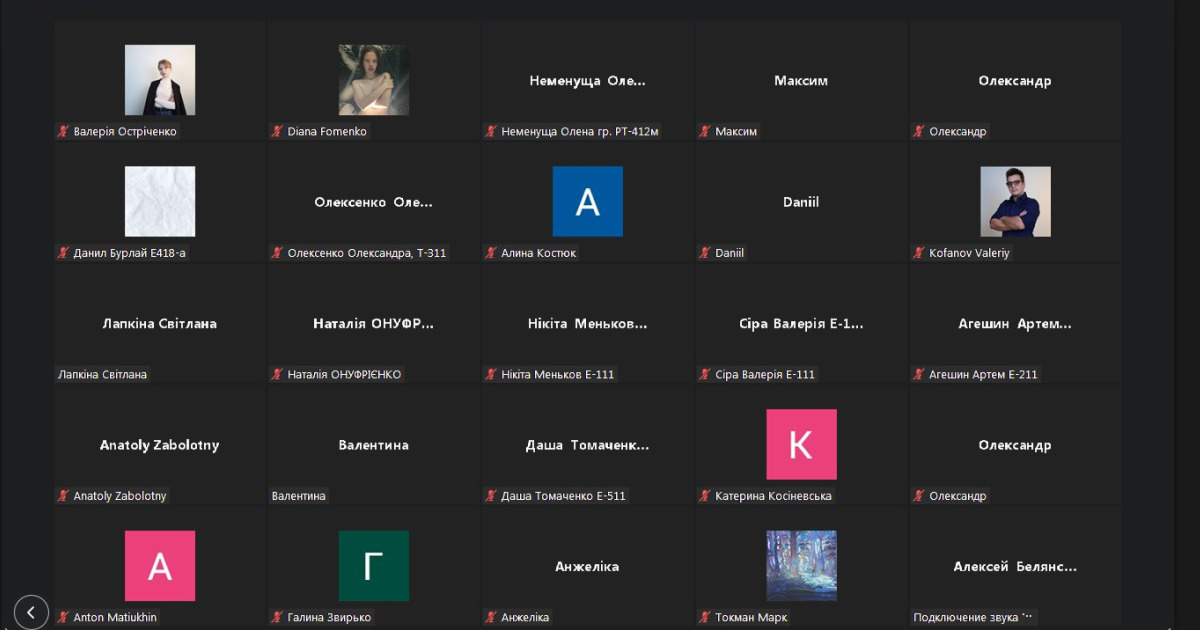Click Данил Бурлай's white paper avatar

tap(160, 201)
